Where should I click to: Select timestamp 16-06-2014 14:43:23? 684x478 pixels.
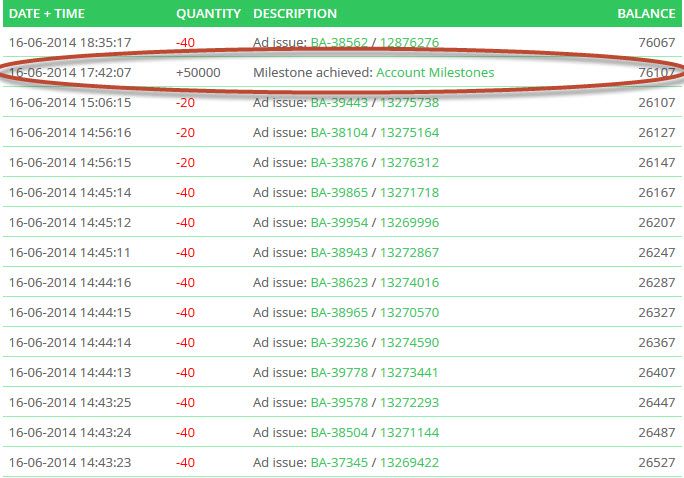click(70, 463)
